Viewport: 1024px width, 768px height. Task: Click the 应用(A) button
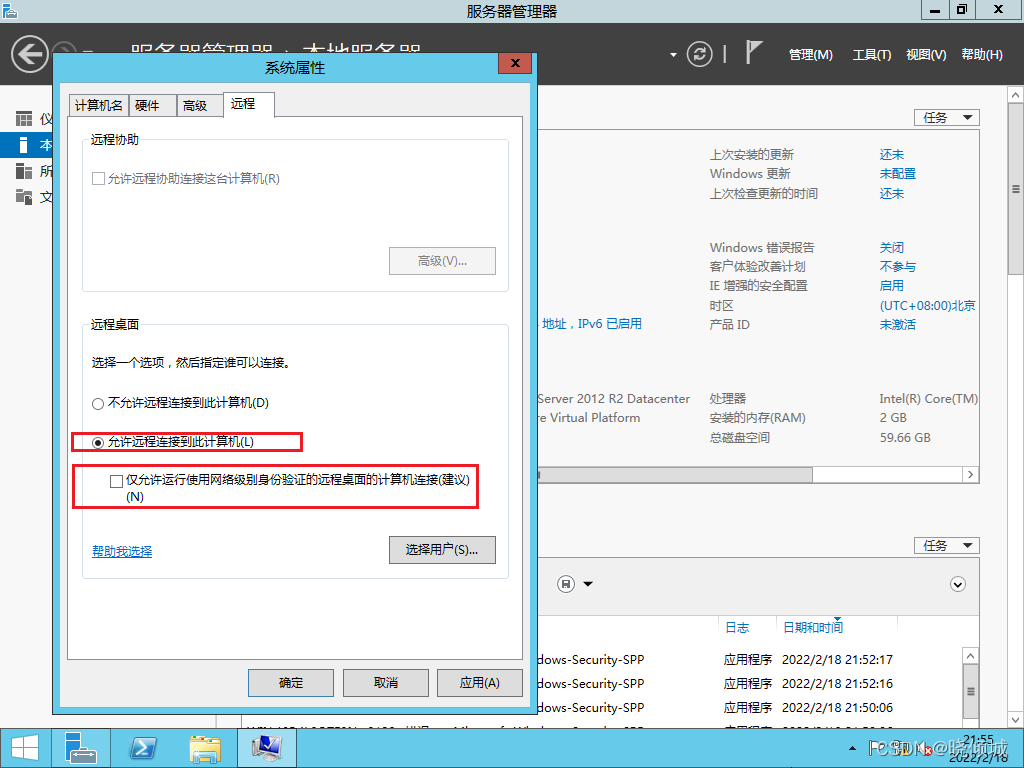click(x=479, y=683)
